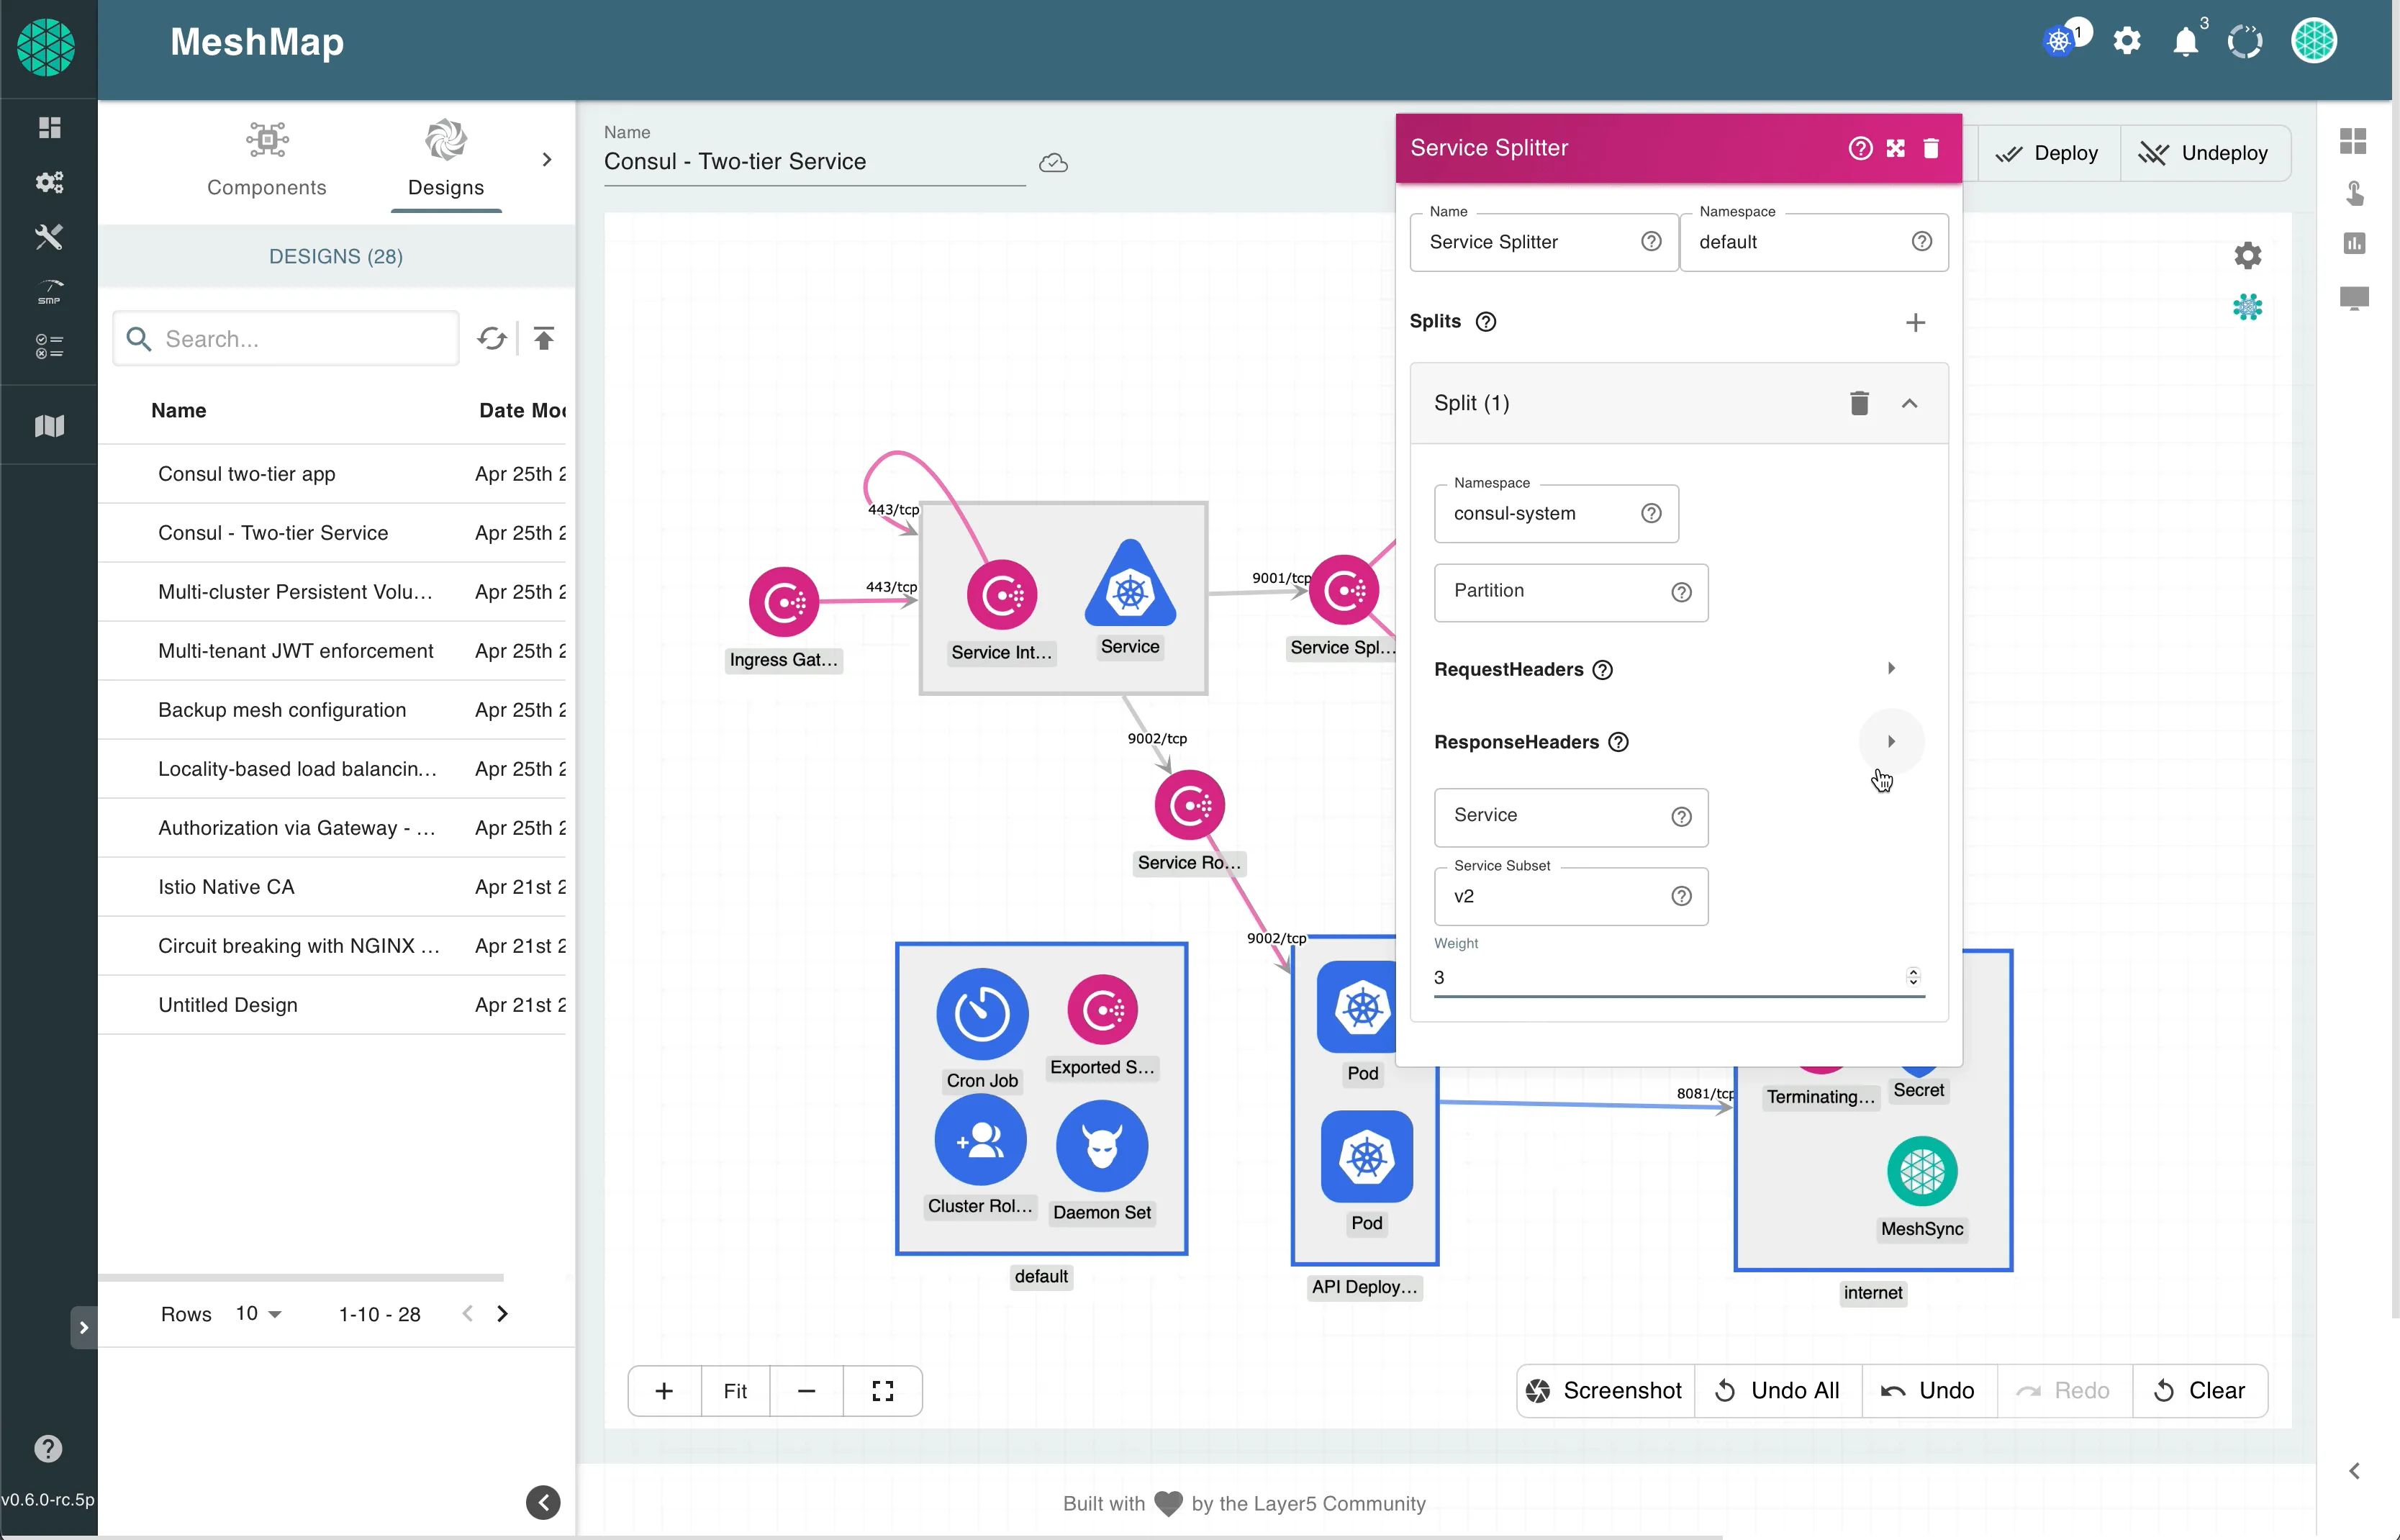The image size is (2400, 1540).
Task: Select the Cron Job component icon
Action: [982, 1010]
